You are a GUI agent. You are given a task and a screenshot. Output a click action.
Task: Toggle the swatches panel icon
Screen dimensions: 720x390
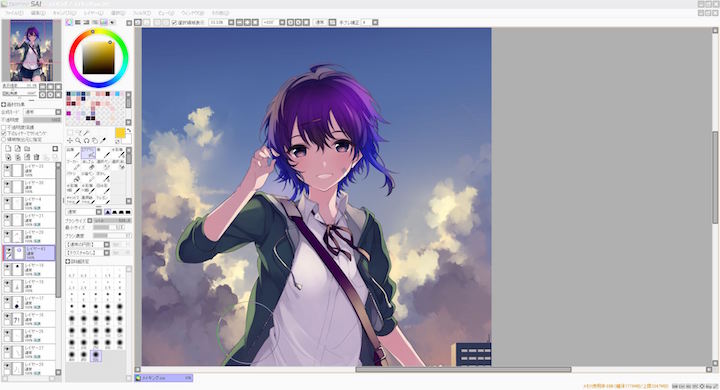point(104,22)
